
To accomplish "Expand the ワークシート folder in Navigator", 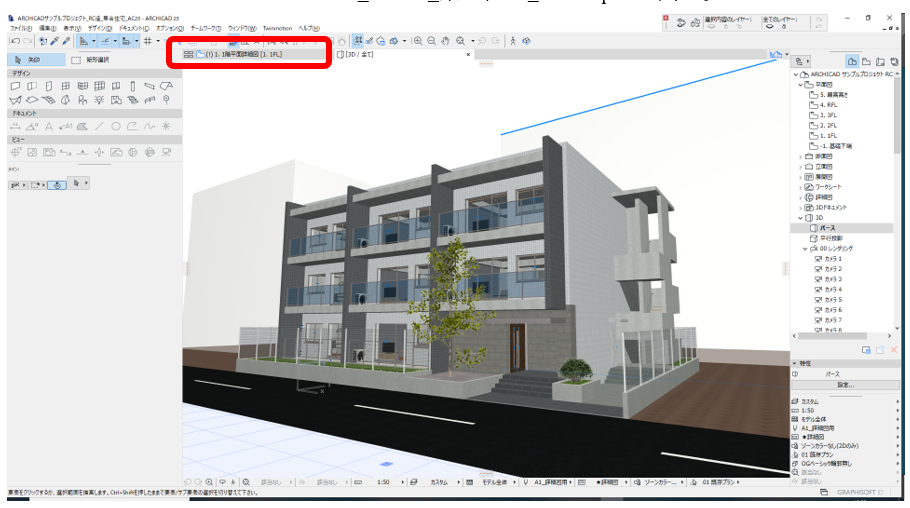I will coord(800,188).
